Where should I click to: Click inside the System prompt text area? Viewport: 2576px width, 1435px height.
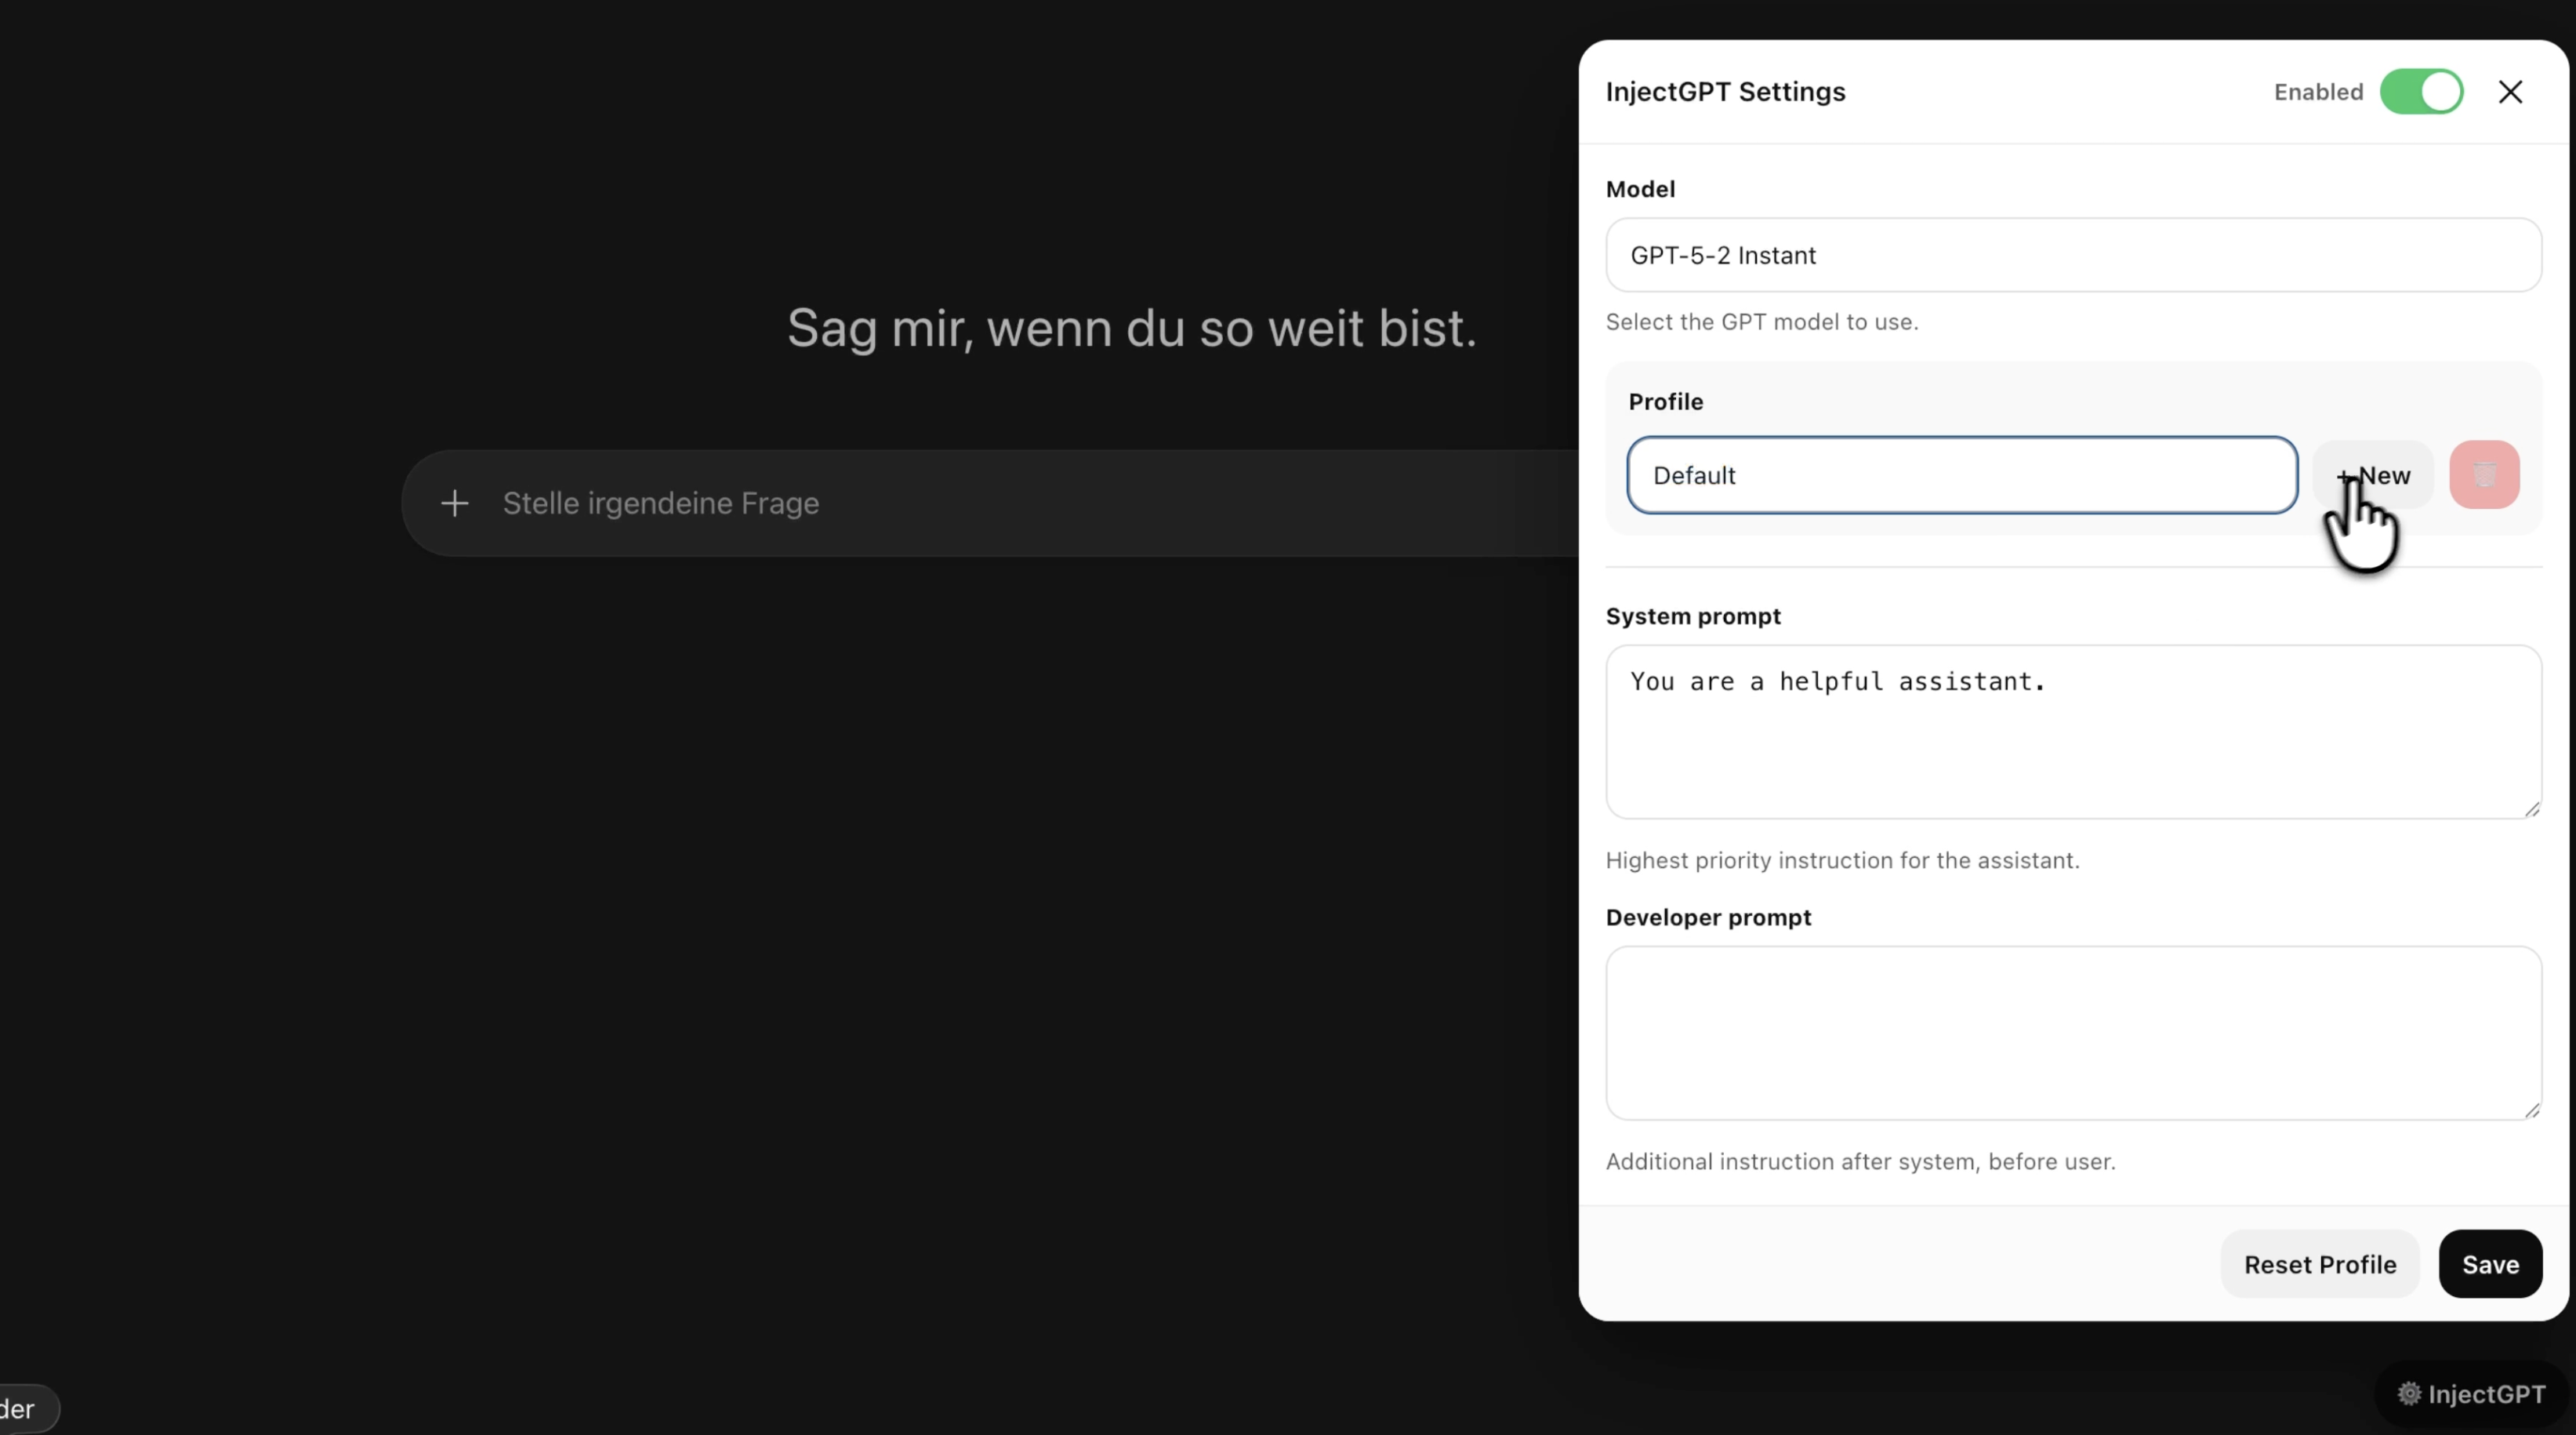coord(2070,730)
